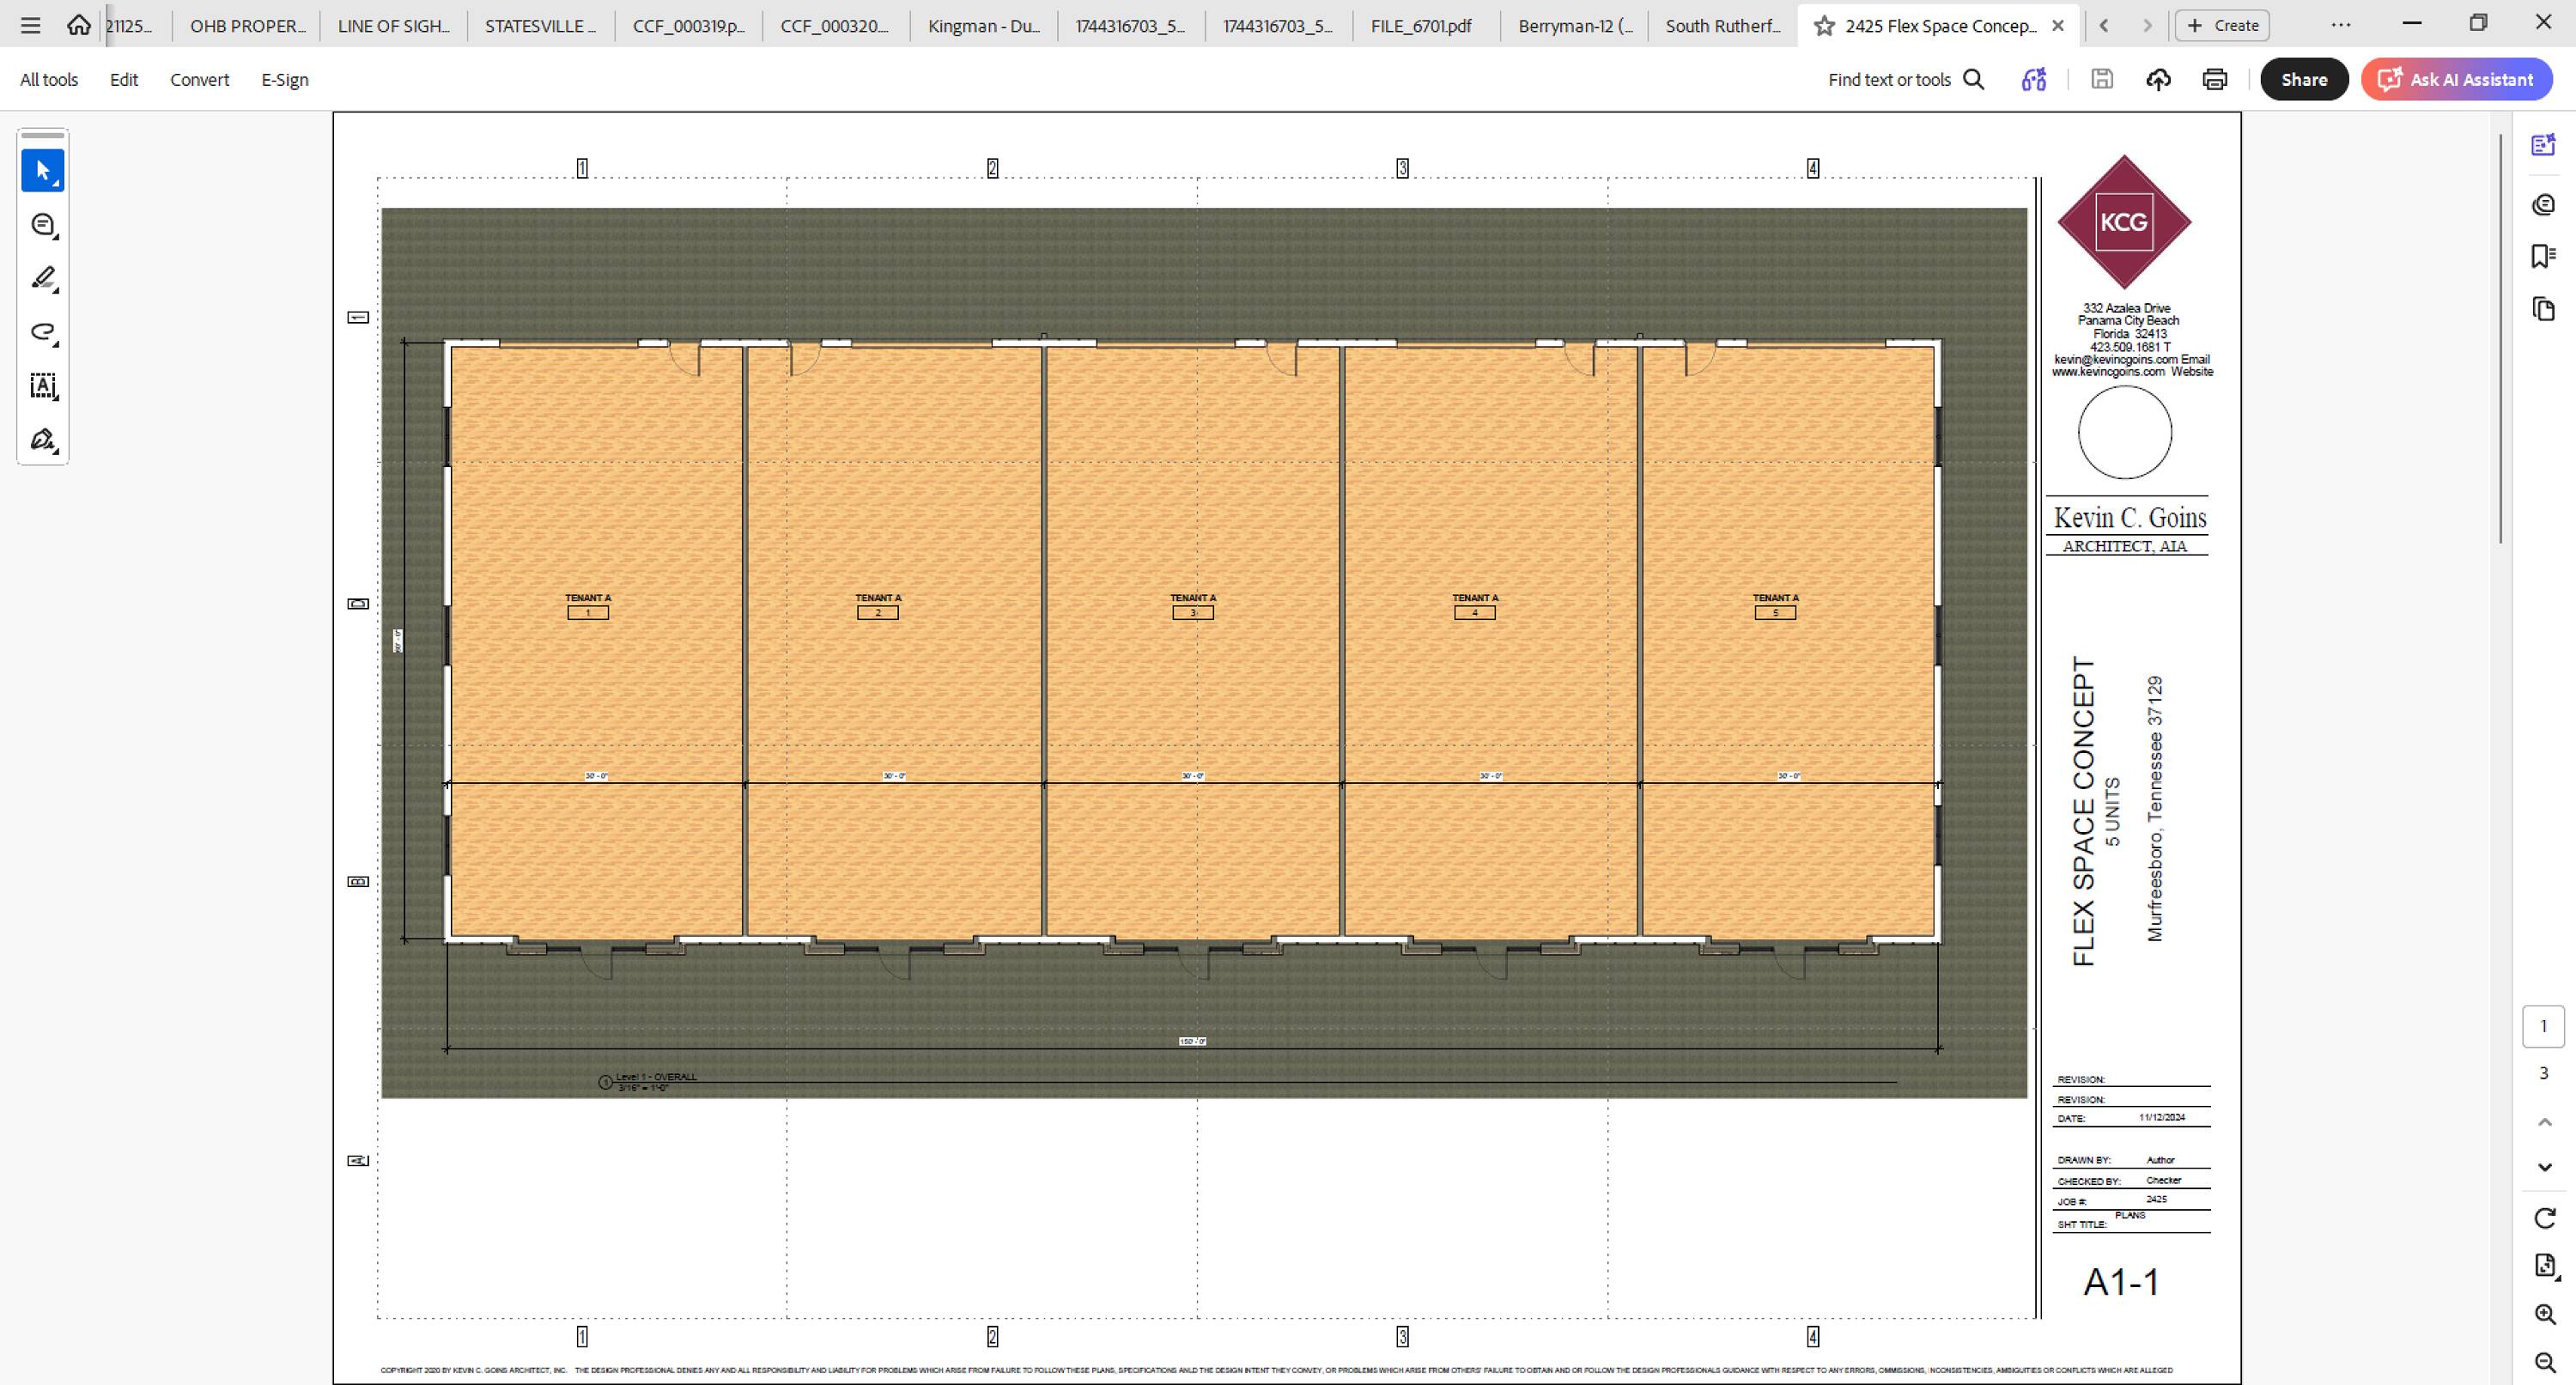Show more tabs with right chevron
This screenshot has height=1385, width=2576.
[2147, 26]
